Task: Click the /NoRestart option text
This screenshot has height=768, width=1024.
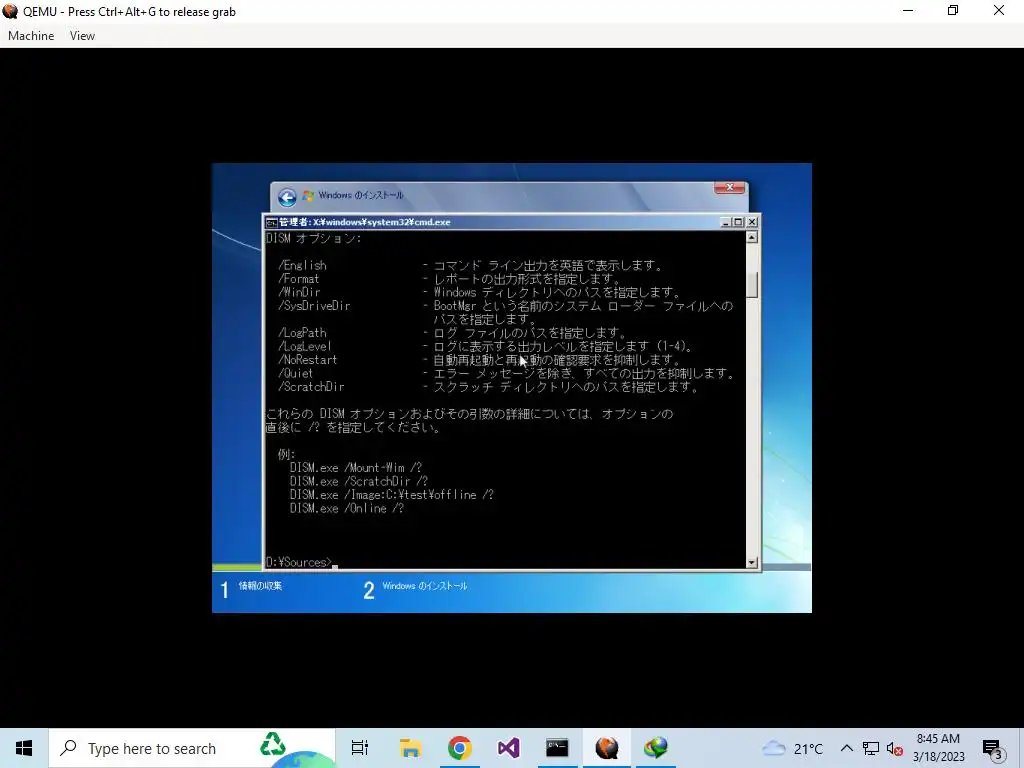Action: (308, 360)
